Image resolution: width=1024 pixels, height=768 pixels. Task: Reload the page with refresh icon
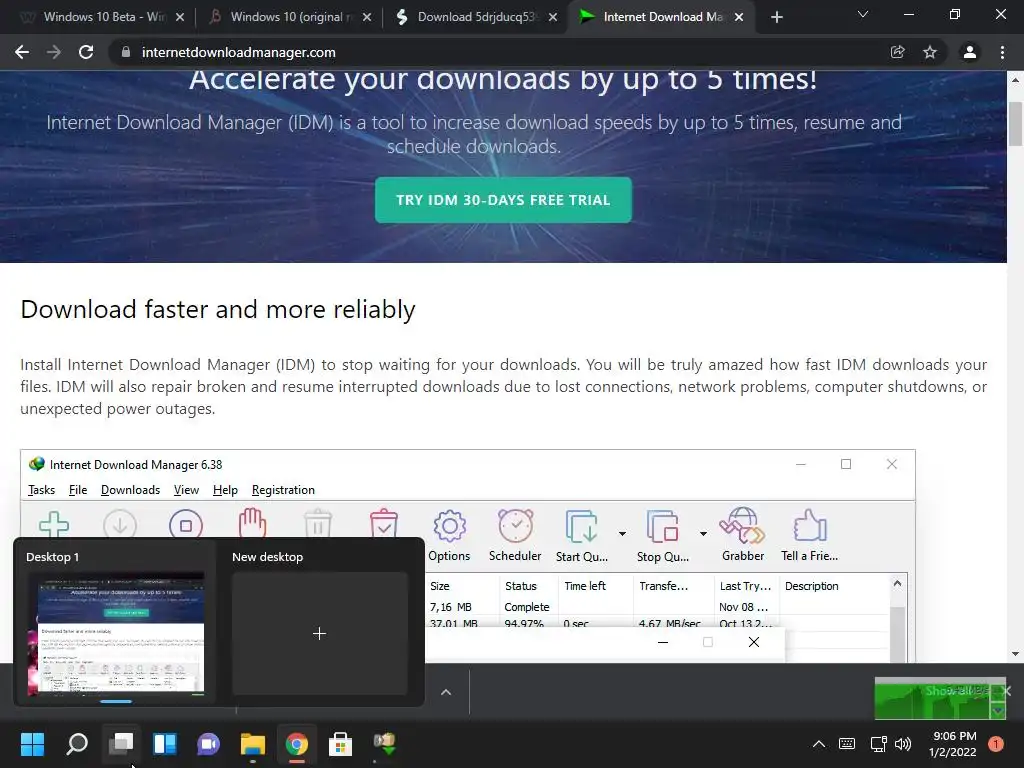tap(86, 52)
